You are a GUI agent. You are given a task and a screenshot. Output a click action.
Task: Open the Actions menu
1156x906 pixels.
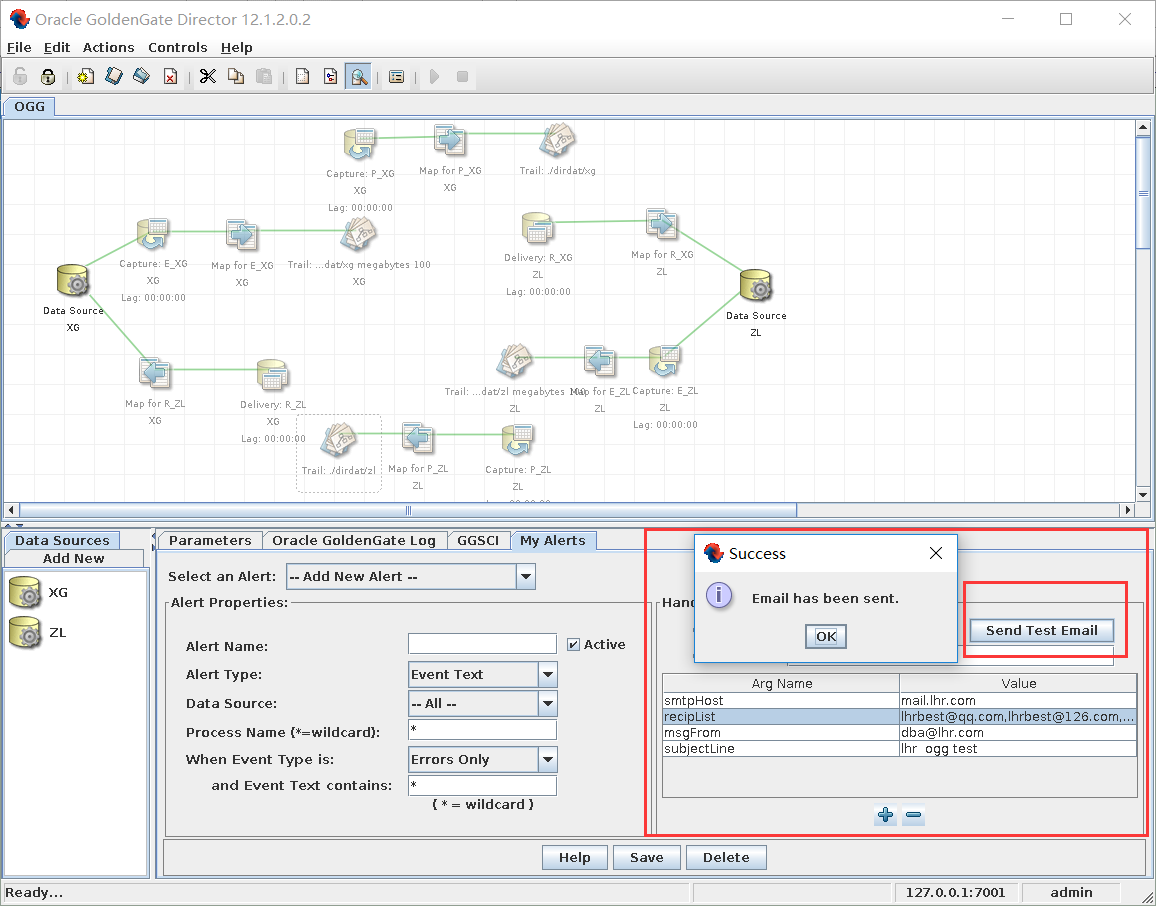pos(108,47)
